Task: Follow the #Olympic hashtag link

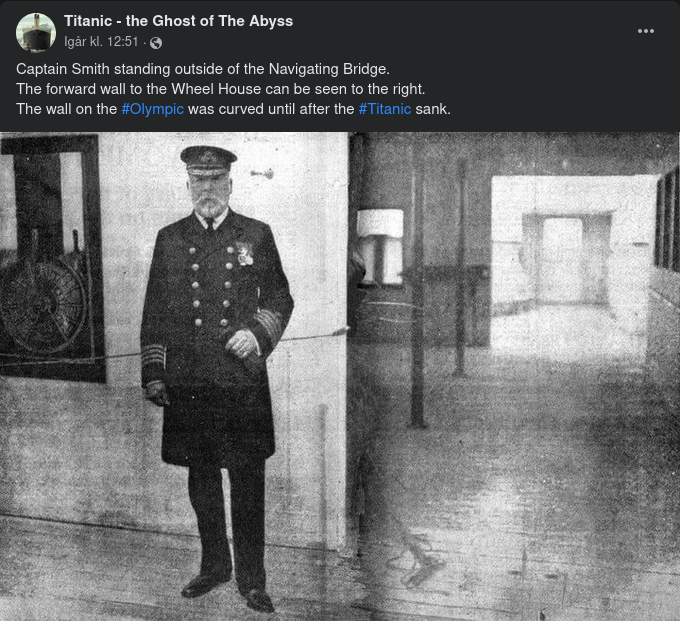Action: tap(153, 109)
